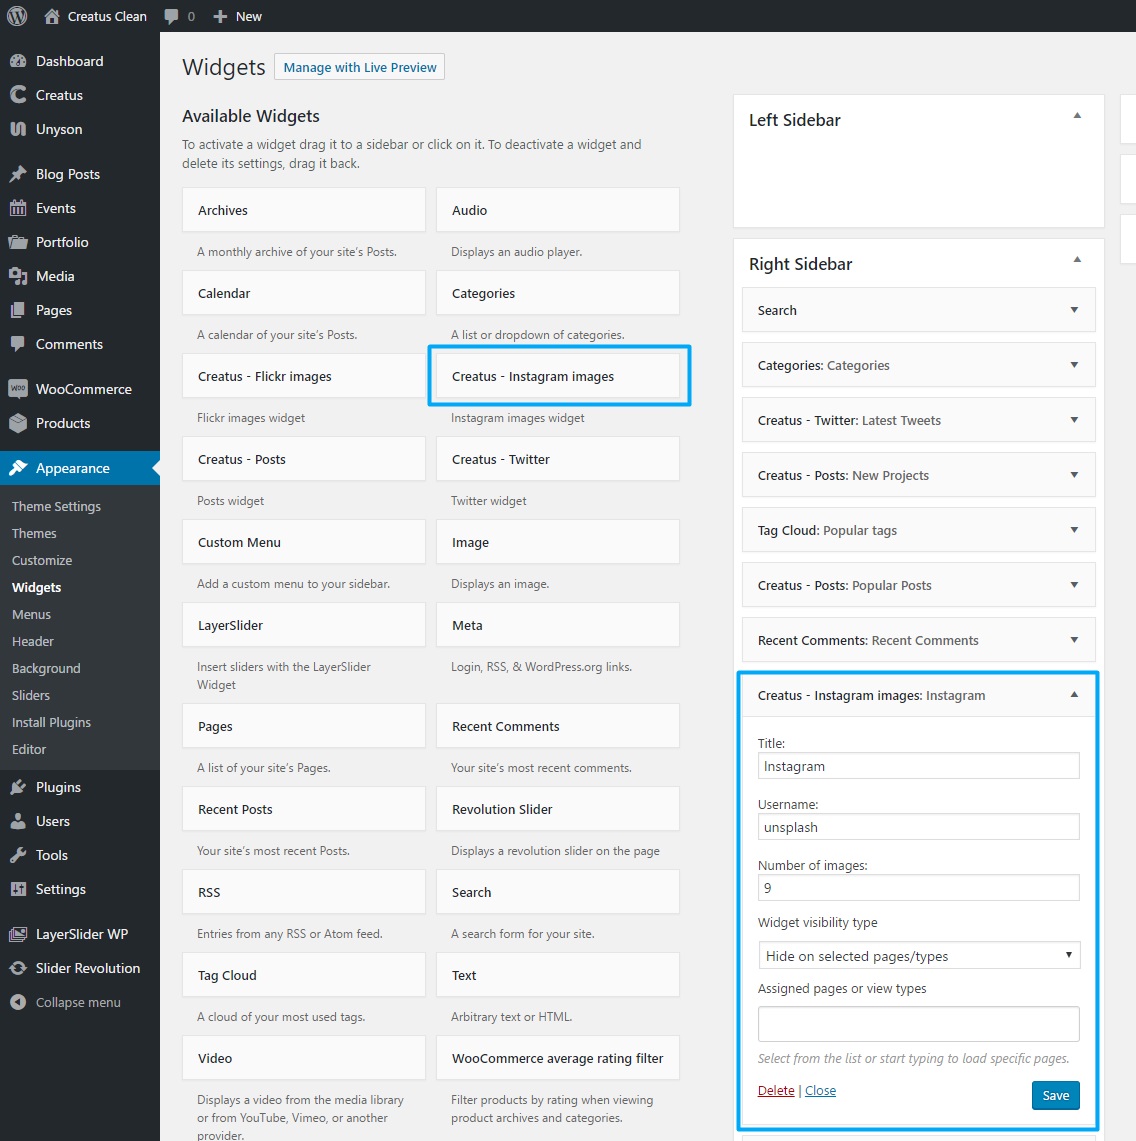Expand the Creatus - Posts: Popular Posts widget
Image resolution: width=1136 pixels, height=1141 pixels.
pos(1074,585)
